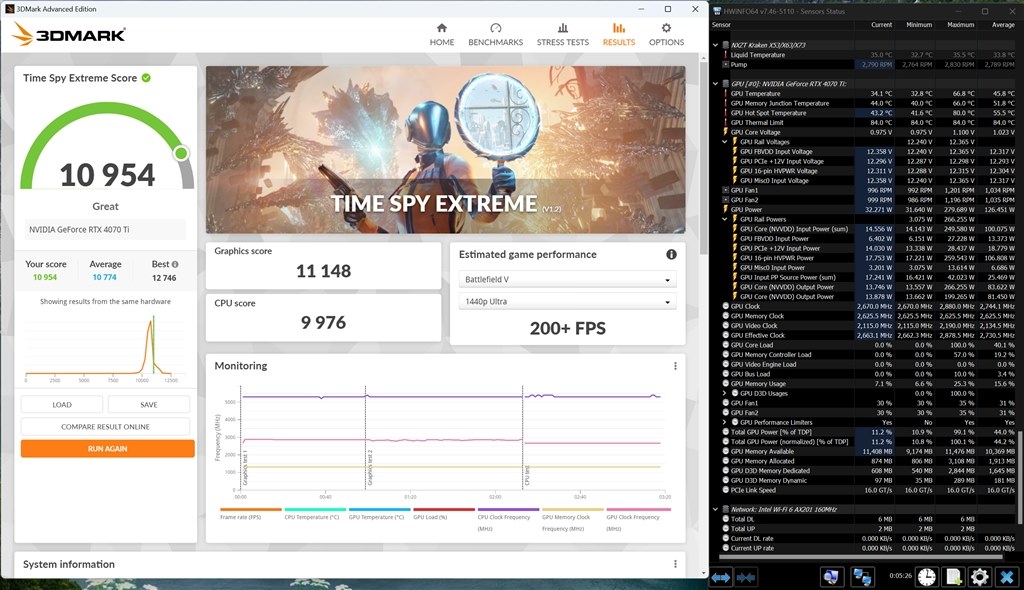Click the Average column header in HWiNFO
Viewport: 1024px width, 590px height.
point(1002,25)
